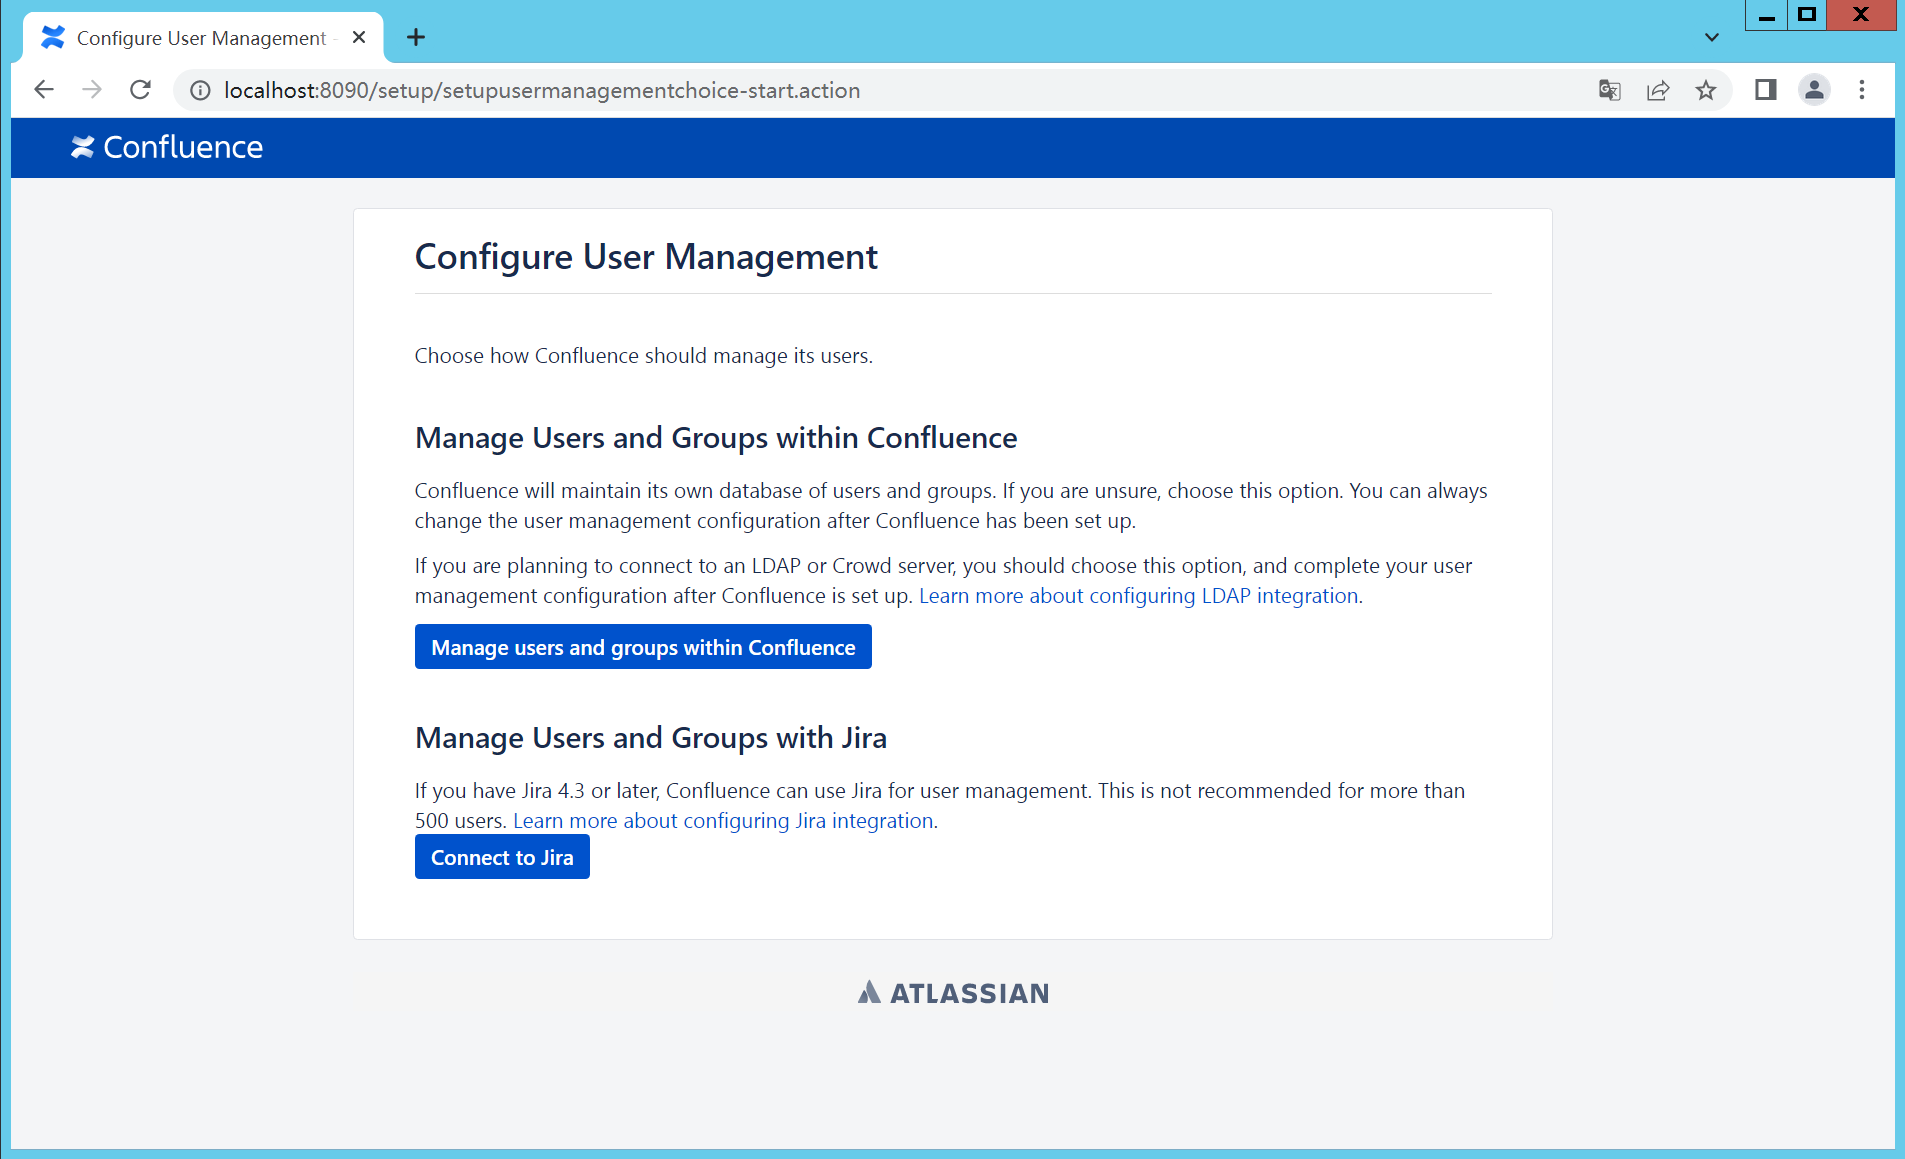Click the Manage Users and Groups with Jira heading
1905x1159 pixels.
pos(651,738)
